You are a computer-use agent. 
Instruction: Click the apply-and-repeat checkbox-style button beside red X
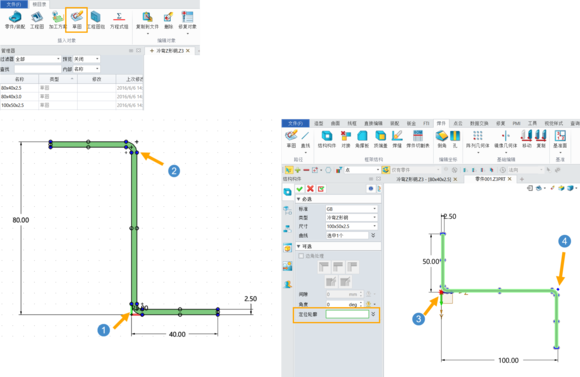tap(321, 189)
